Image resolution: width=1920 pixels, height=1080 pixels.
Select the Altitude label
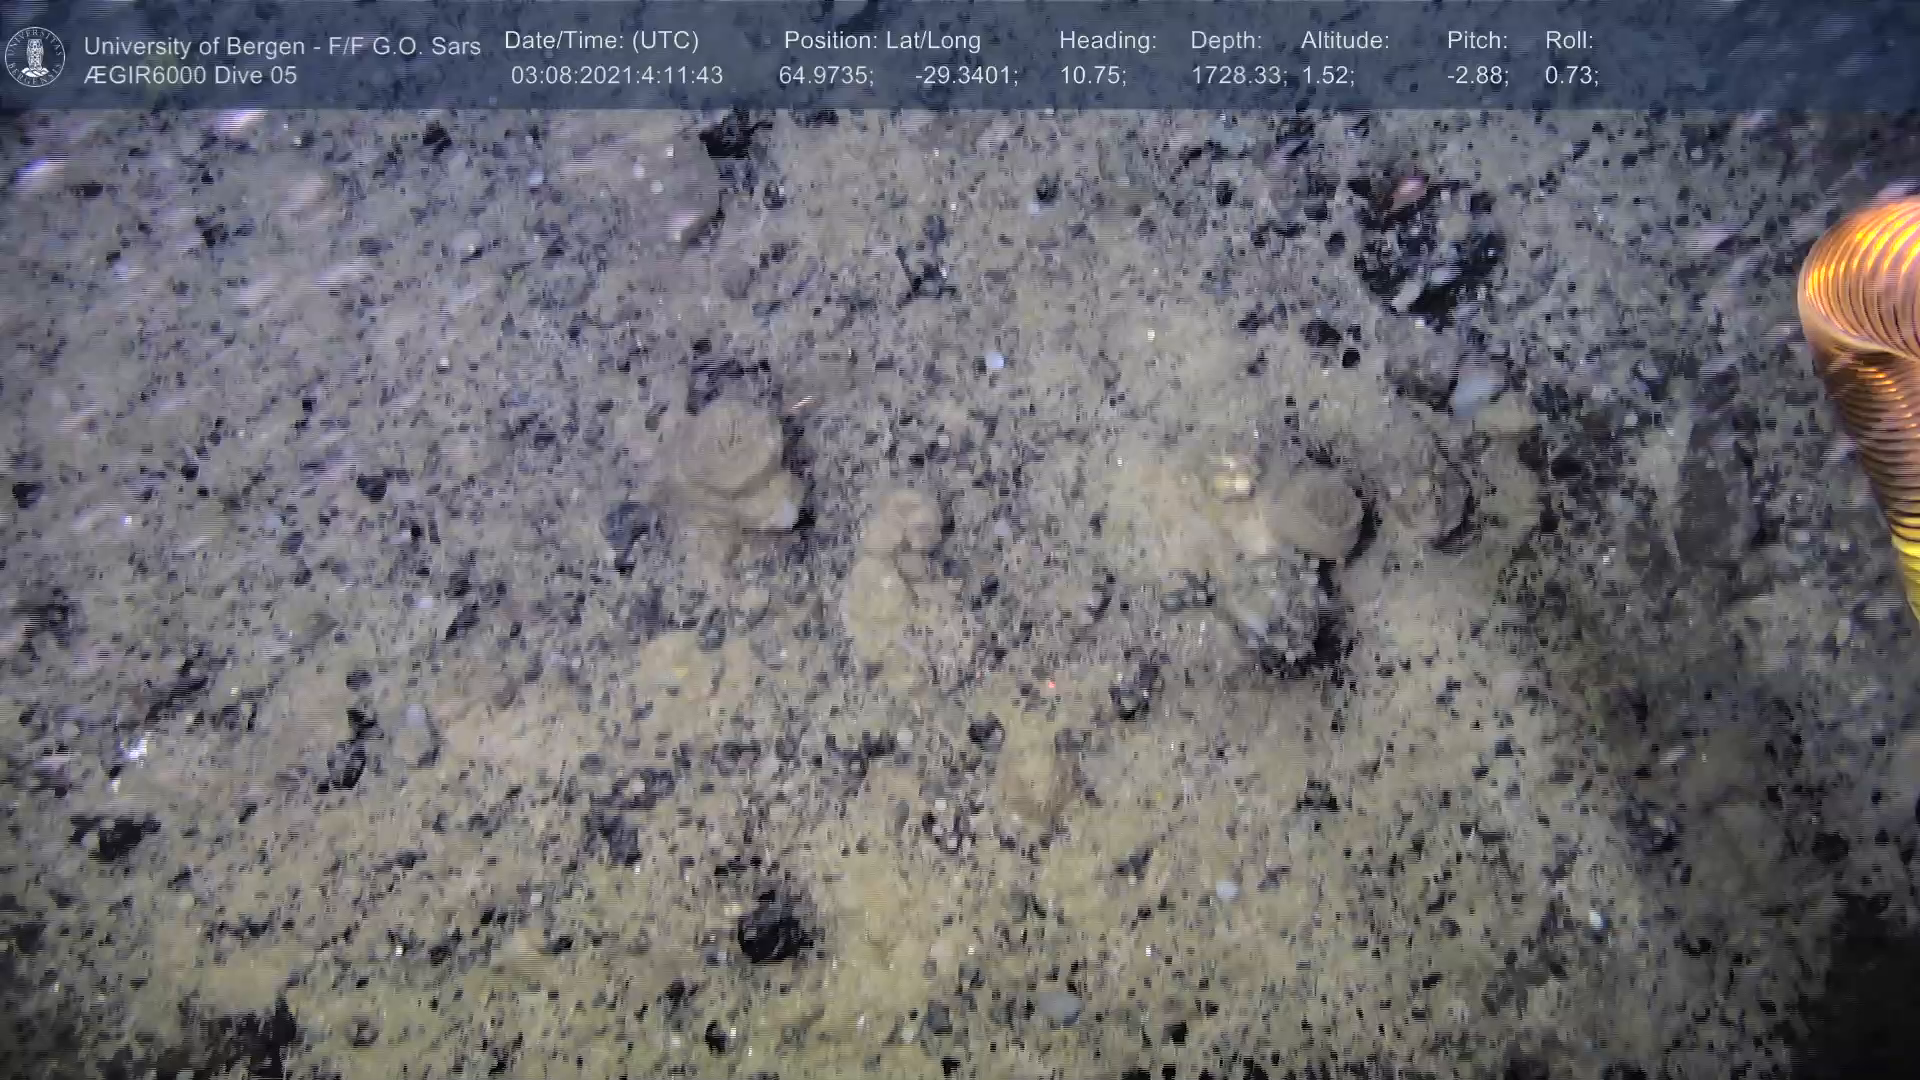click(x=1344, y=41)
